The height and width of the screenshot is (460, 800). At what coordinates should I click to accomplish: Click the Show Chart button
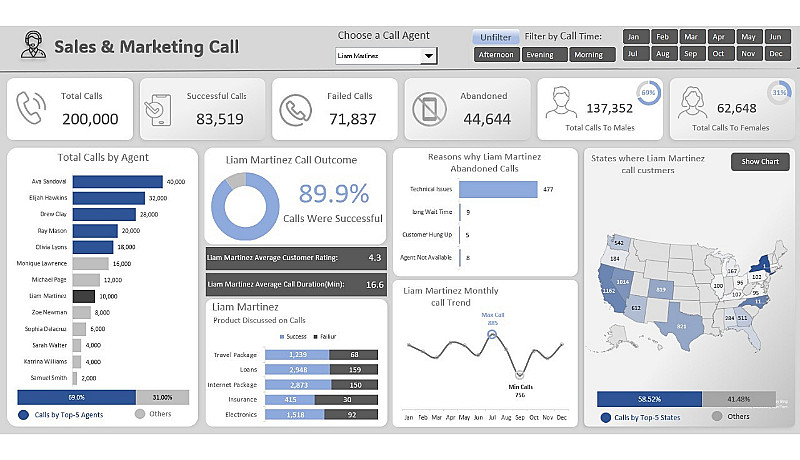click(x=760, y=162)
